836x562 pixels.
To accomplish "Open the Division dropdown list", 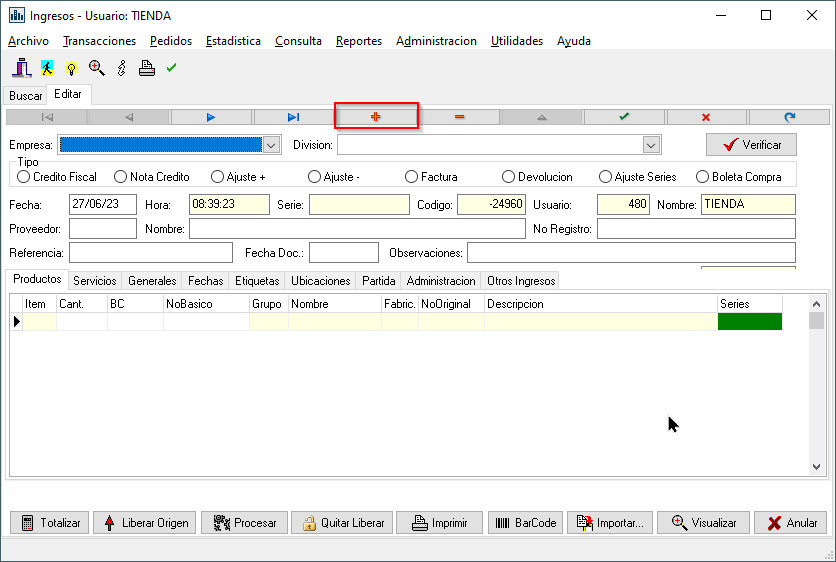I will tap(651, 145).
